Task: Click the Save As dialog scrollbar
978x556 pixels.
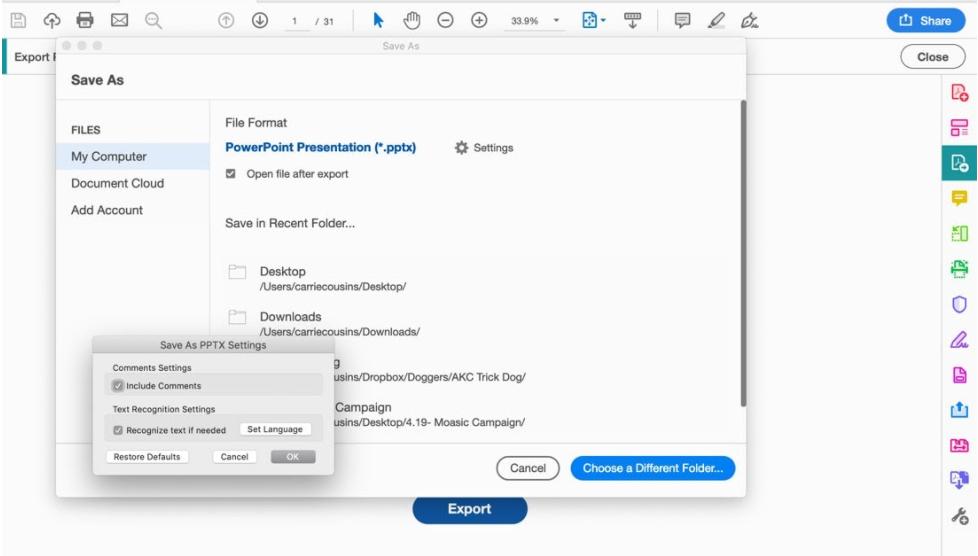Action: (x=743, y=253)
